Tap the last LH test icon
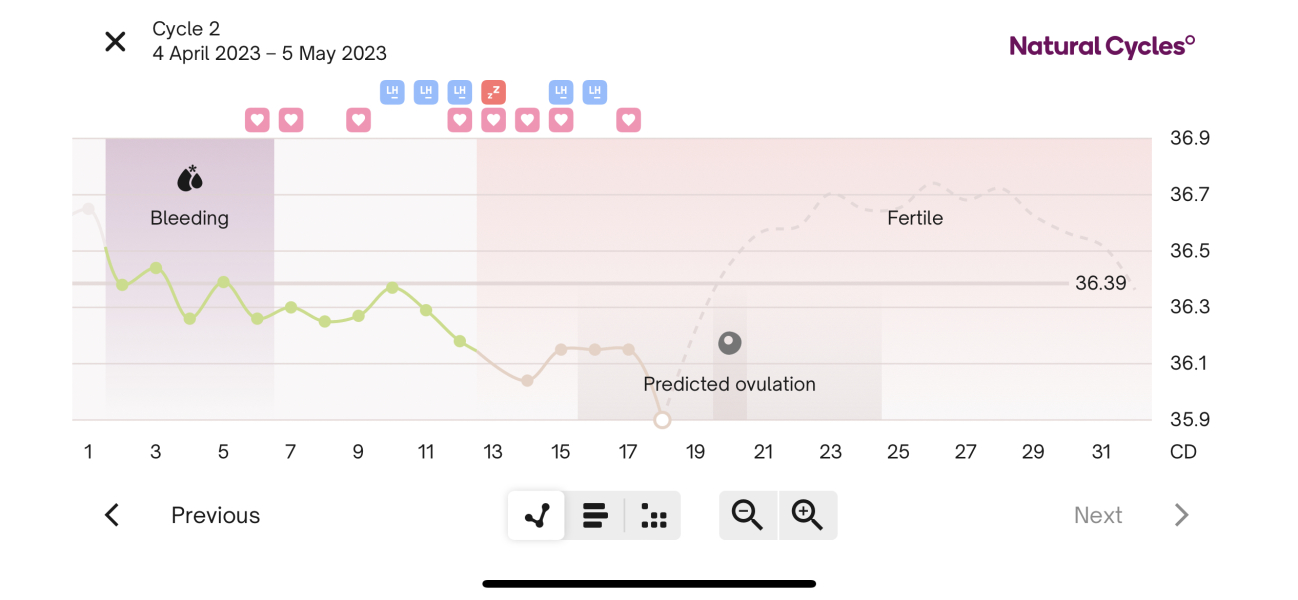Screen dimensions: 1298x600 tap(595, 93)
